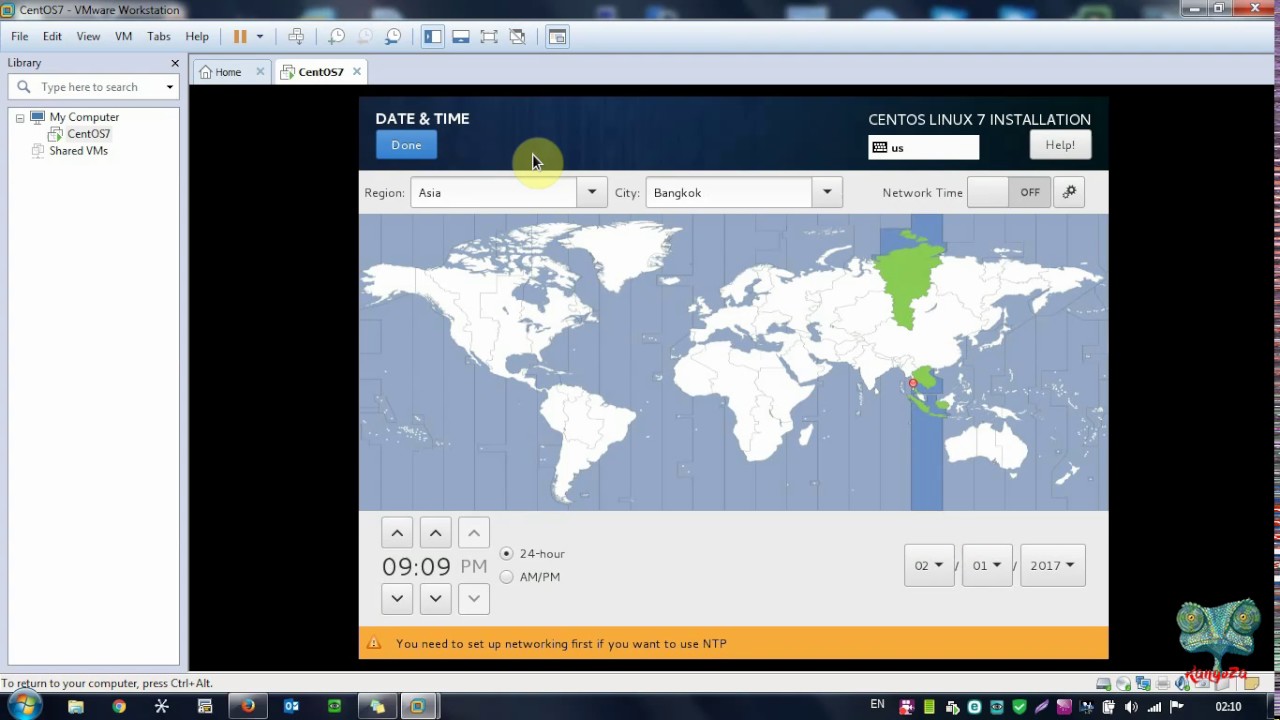
Task: Close the Library panel
Action: 175,63
